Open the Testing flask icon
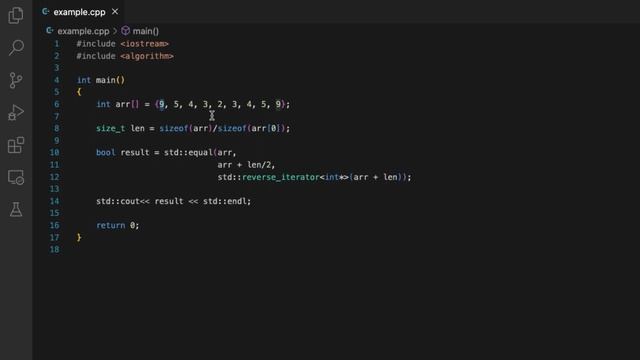 click(16, 209)
